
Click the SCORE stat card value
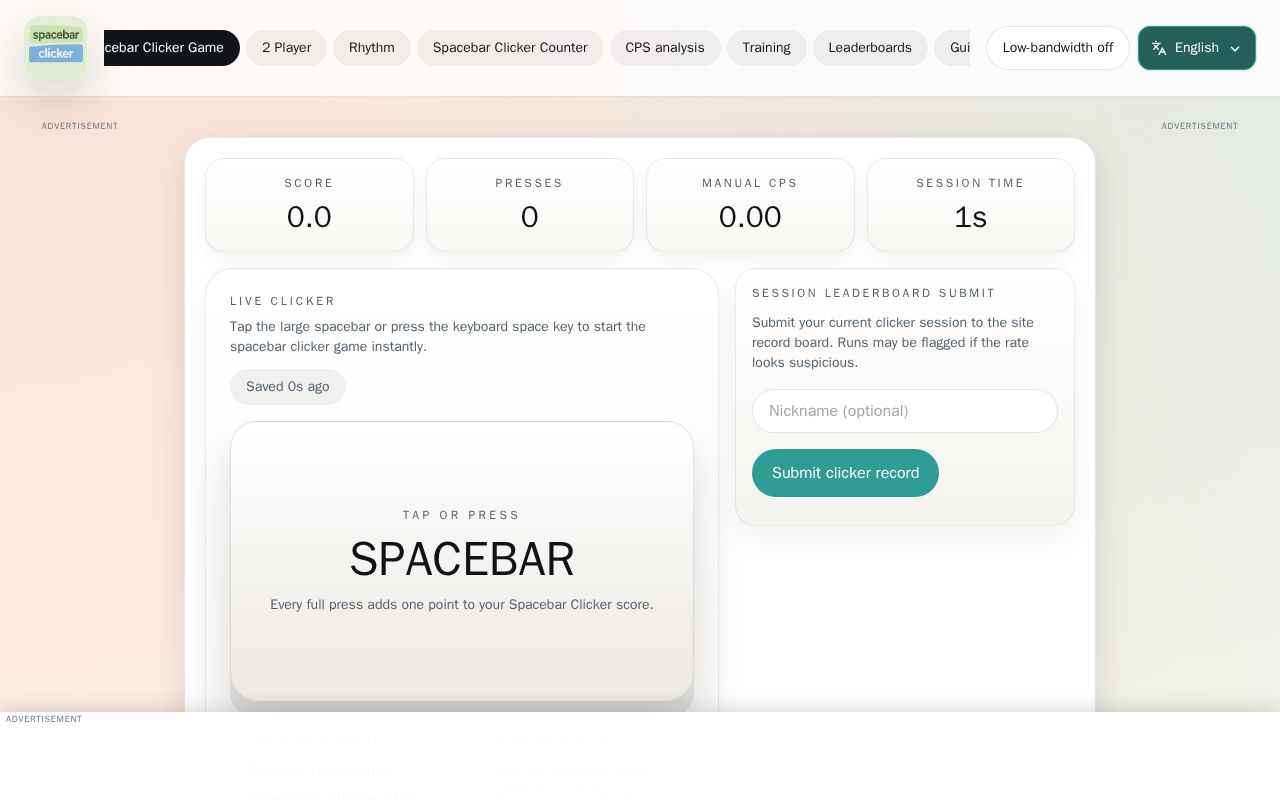pyautogui.click(x=309, y=217)
